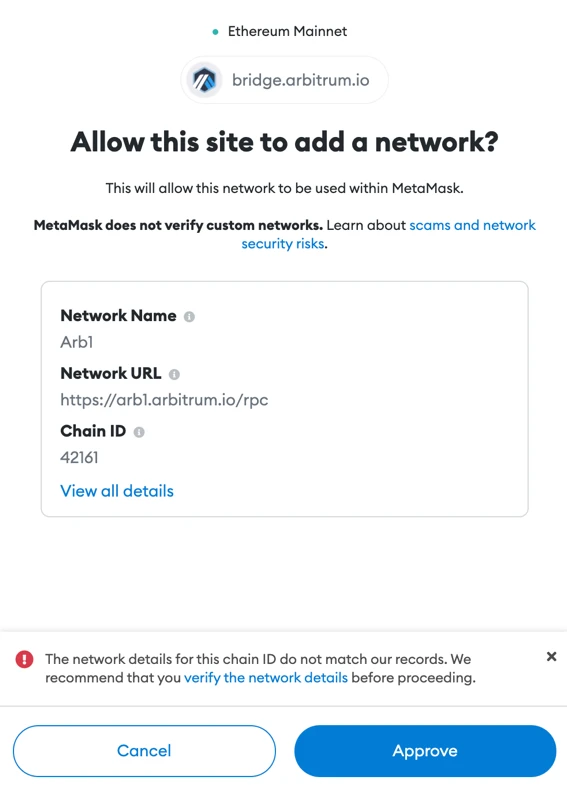Click the chain ID value 42161
The height and width of the screenshot is (790, 567).
point(79,457)
